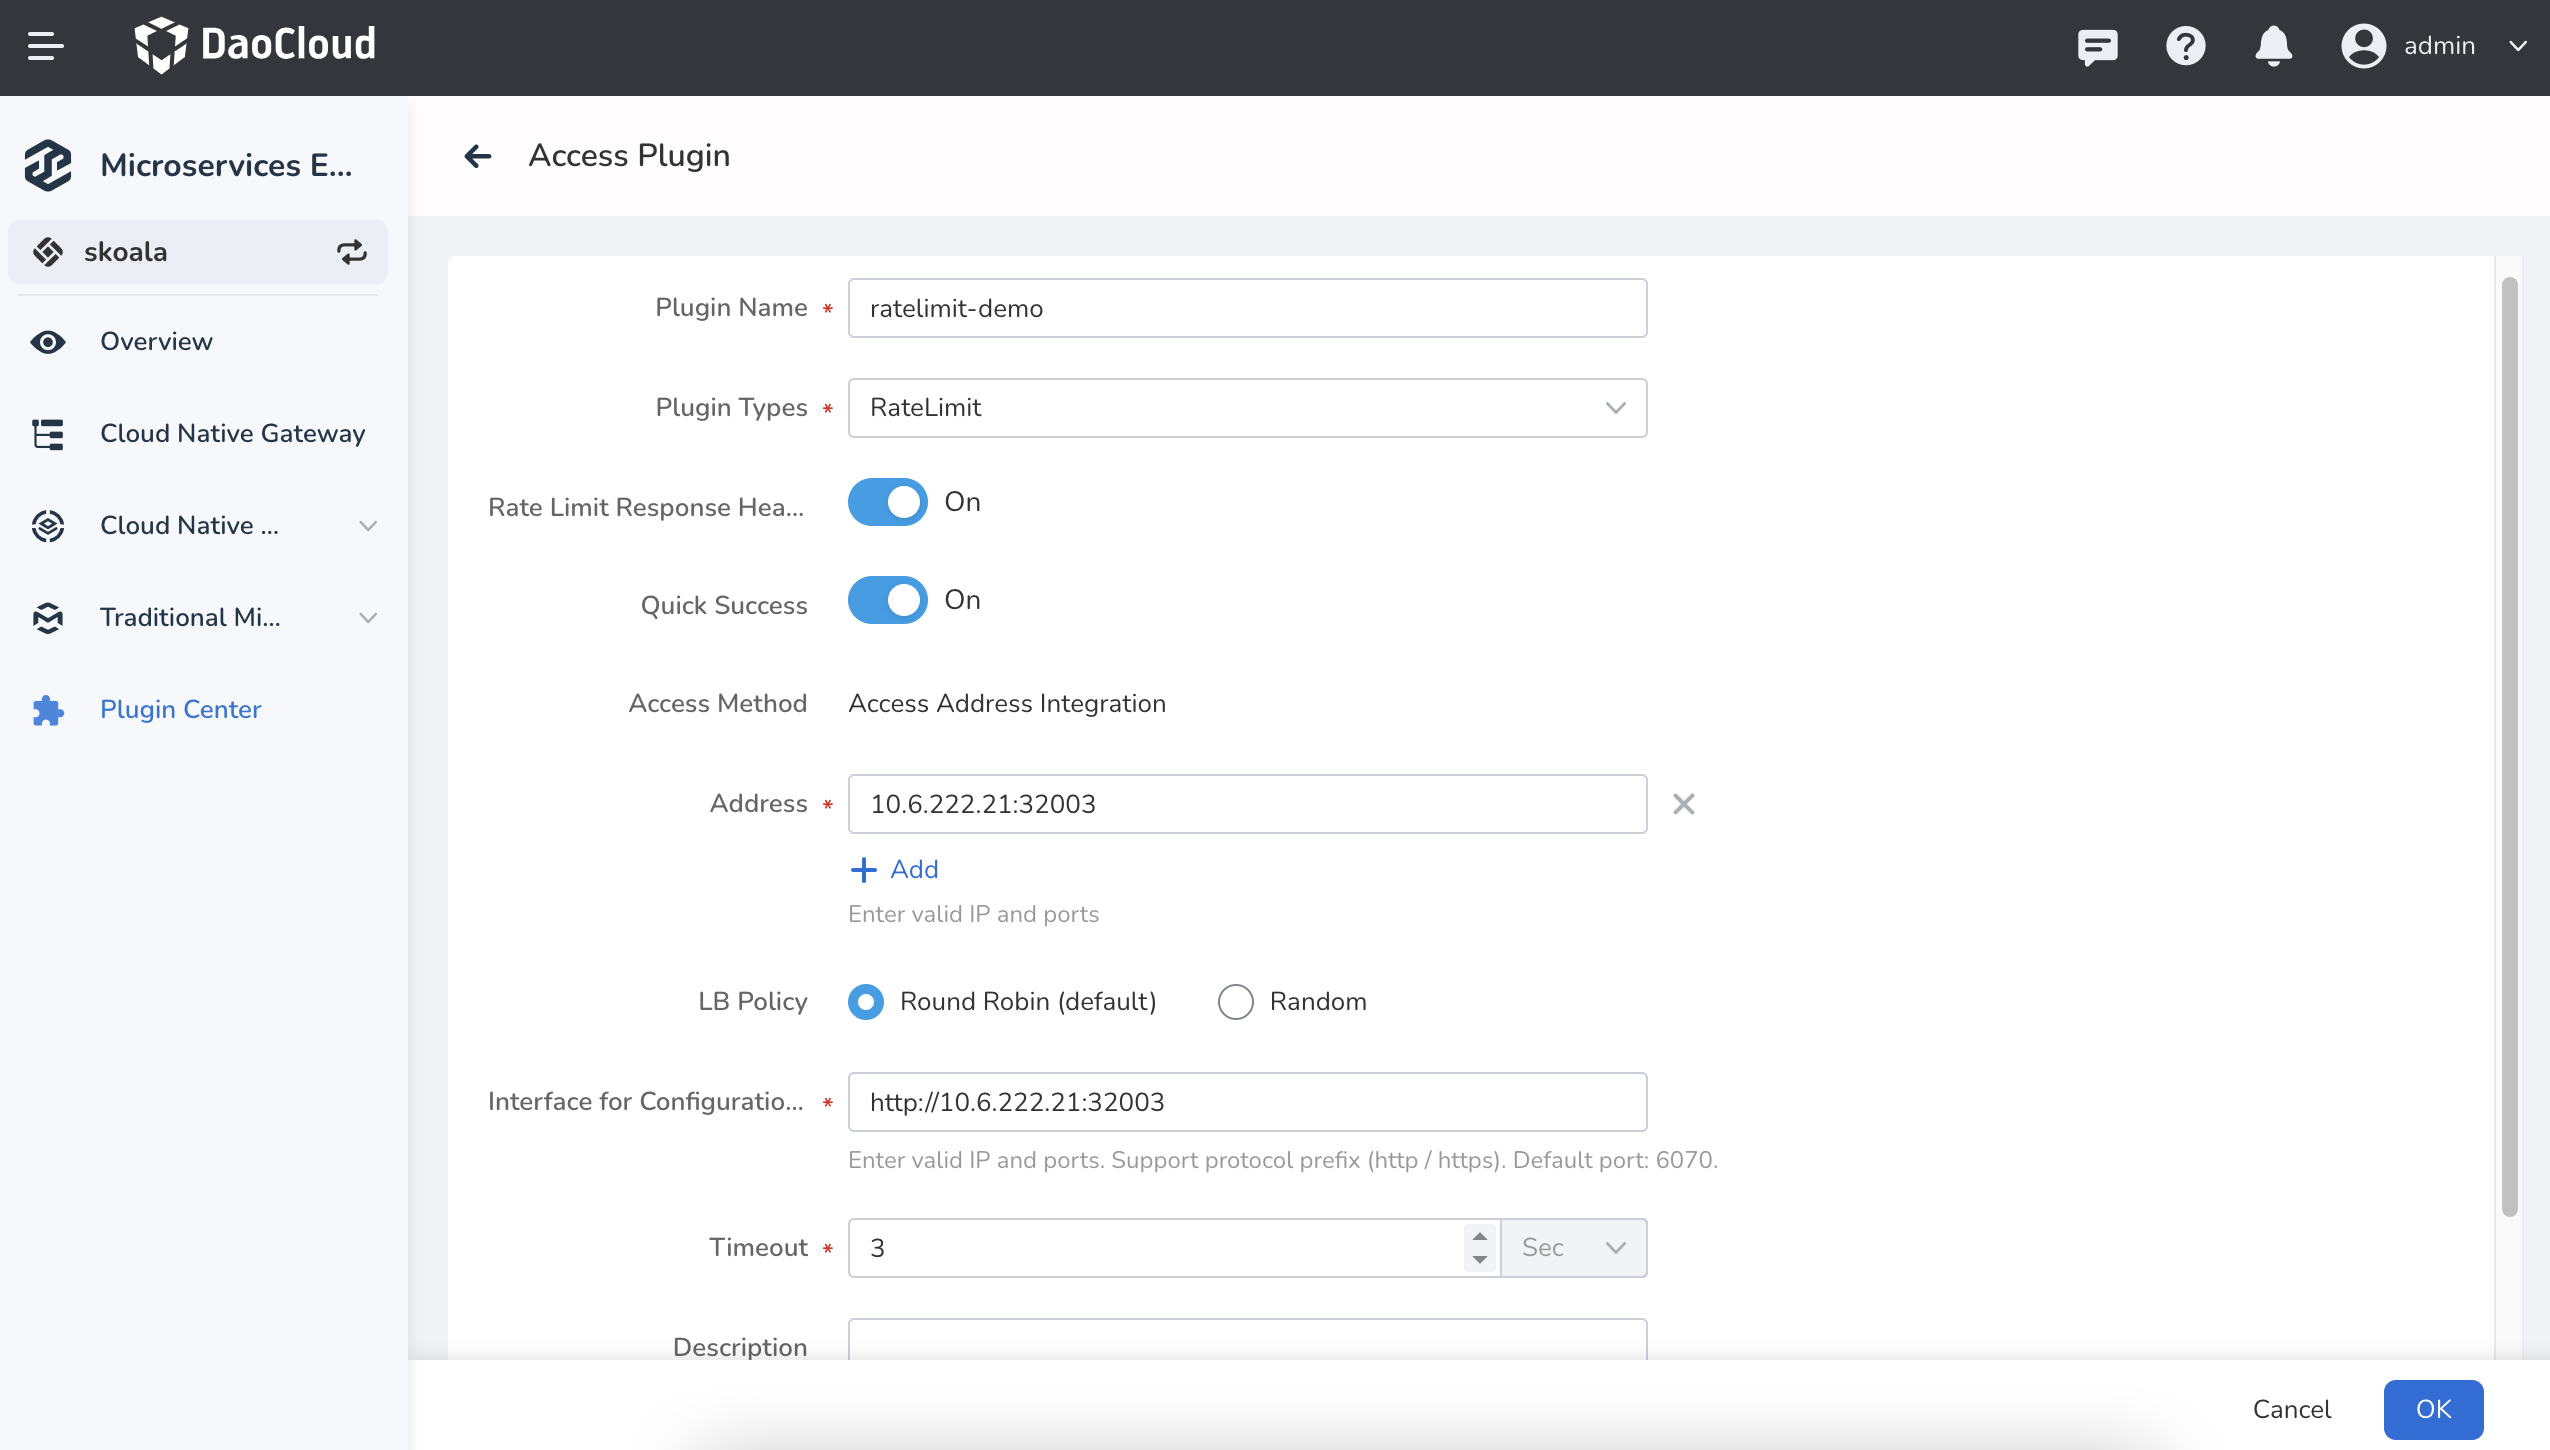Open the help center

(2185, 46)
